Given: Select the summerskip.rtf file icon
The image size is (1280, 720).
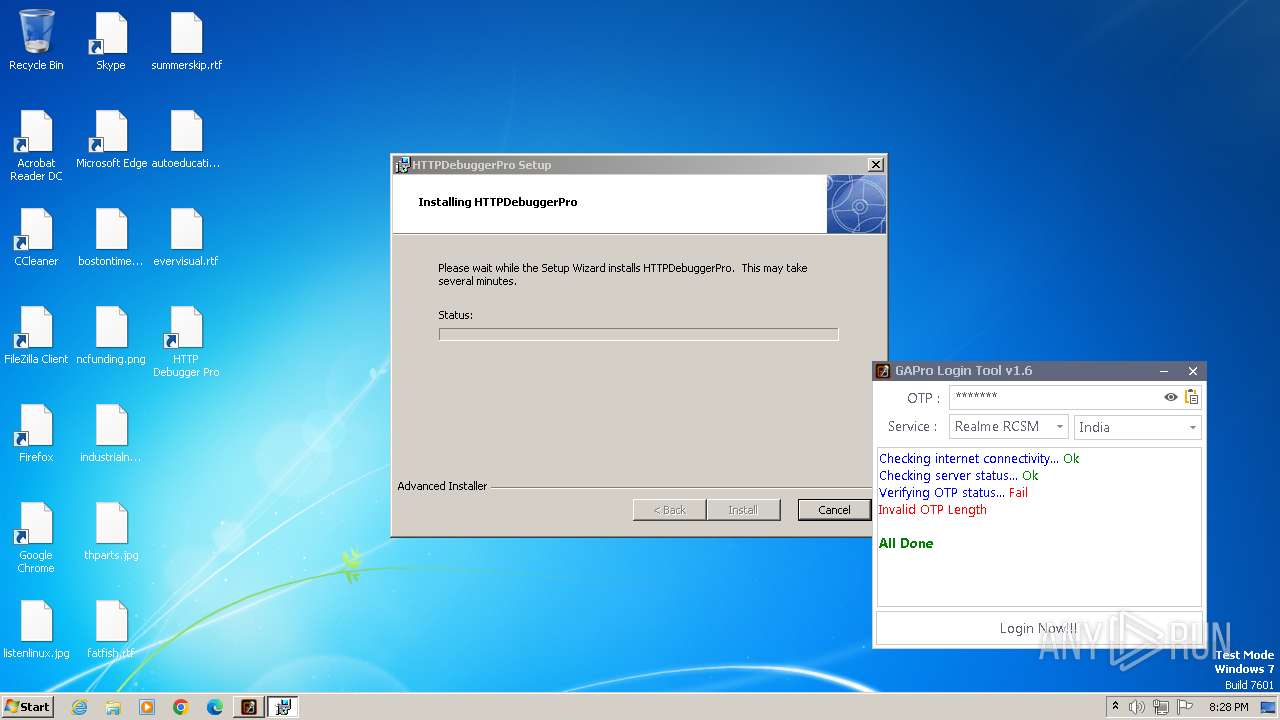Looking at the screenshot, I should point(187,40).
